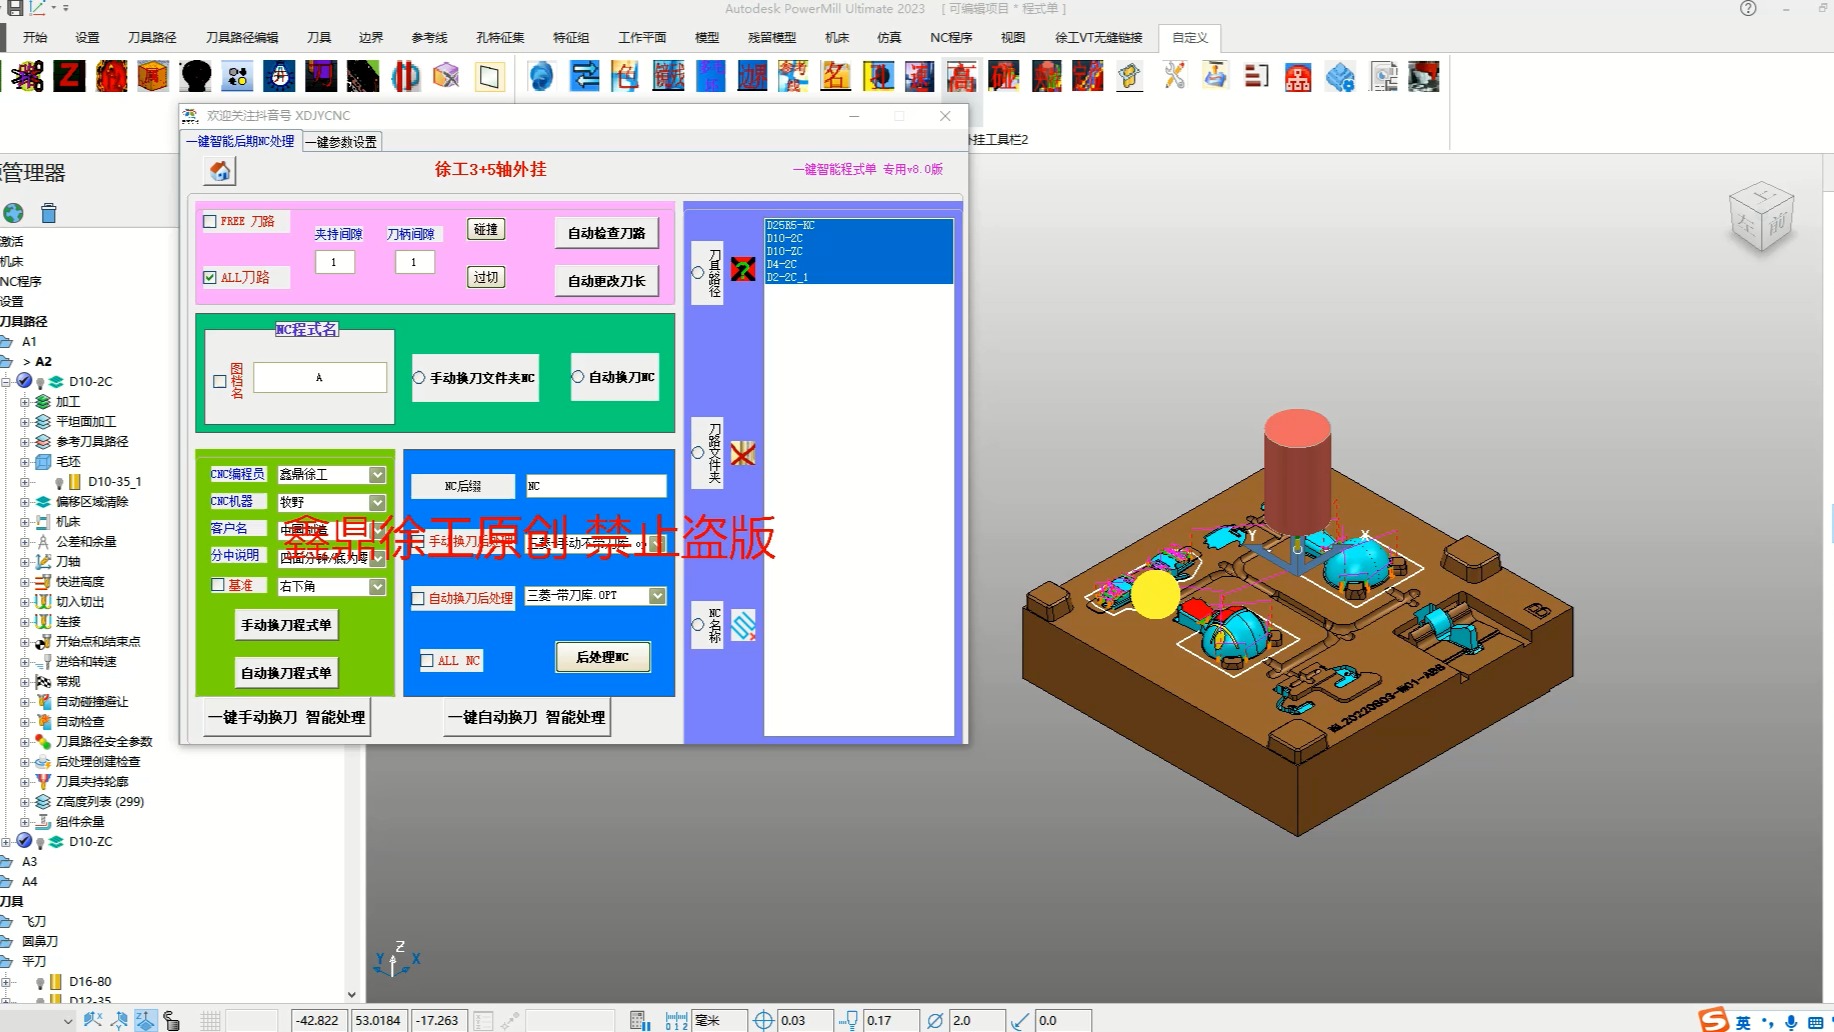Viewport: 1834px width, 1032px height.
Task: Click the orange cube toolbar icon
Action: [x=153, y=76]
